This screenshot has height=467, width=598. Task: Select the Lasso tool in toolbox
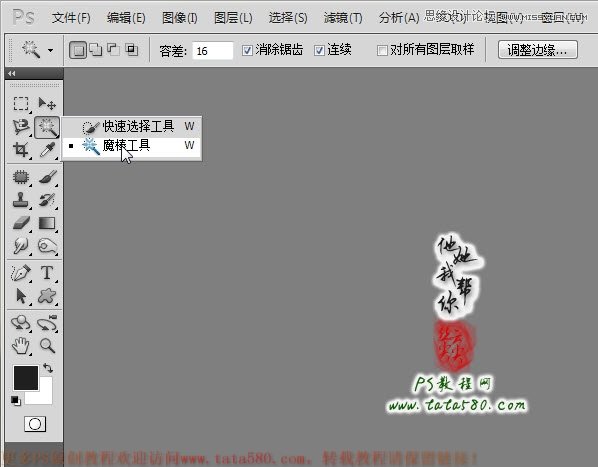pyautogui.click(x=21, y=127)
